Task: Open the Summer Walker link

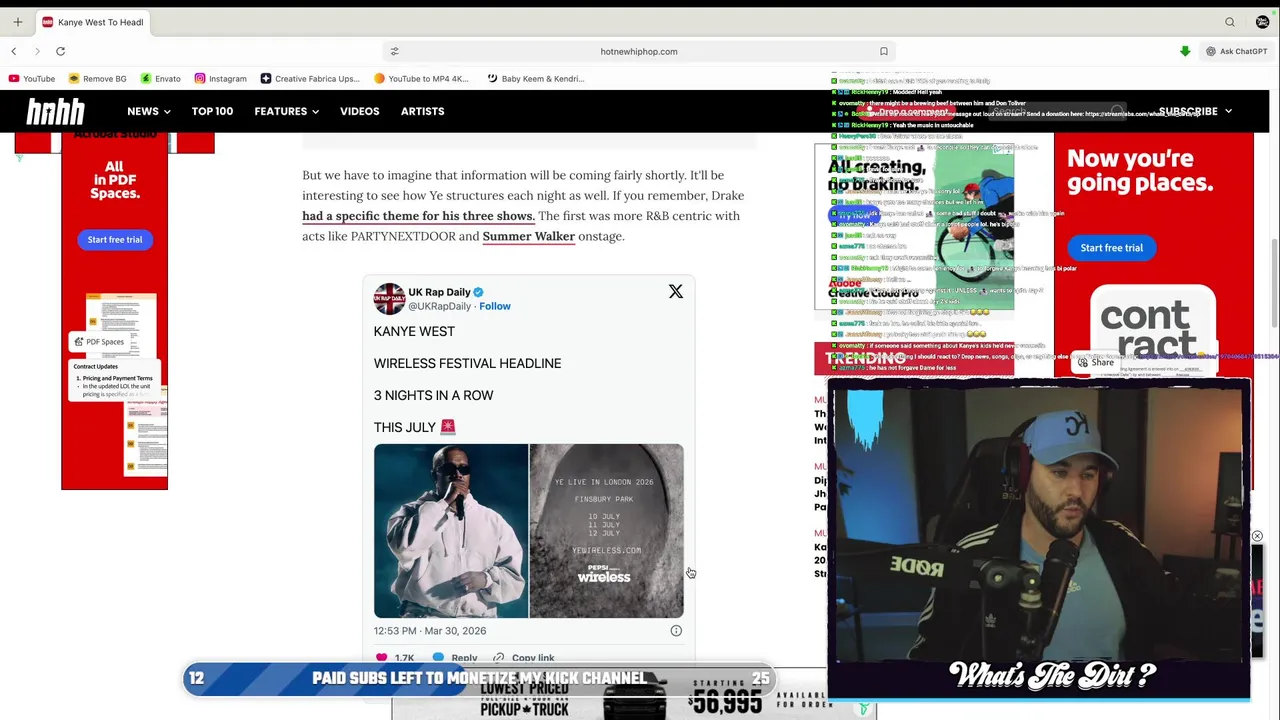Action: coord(528,236)
